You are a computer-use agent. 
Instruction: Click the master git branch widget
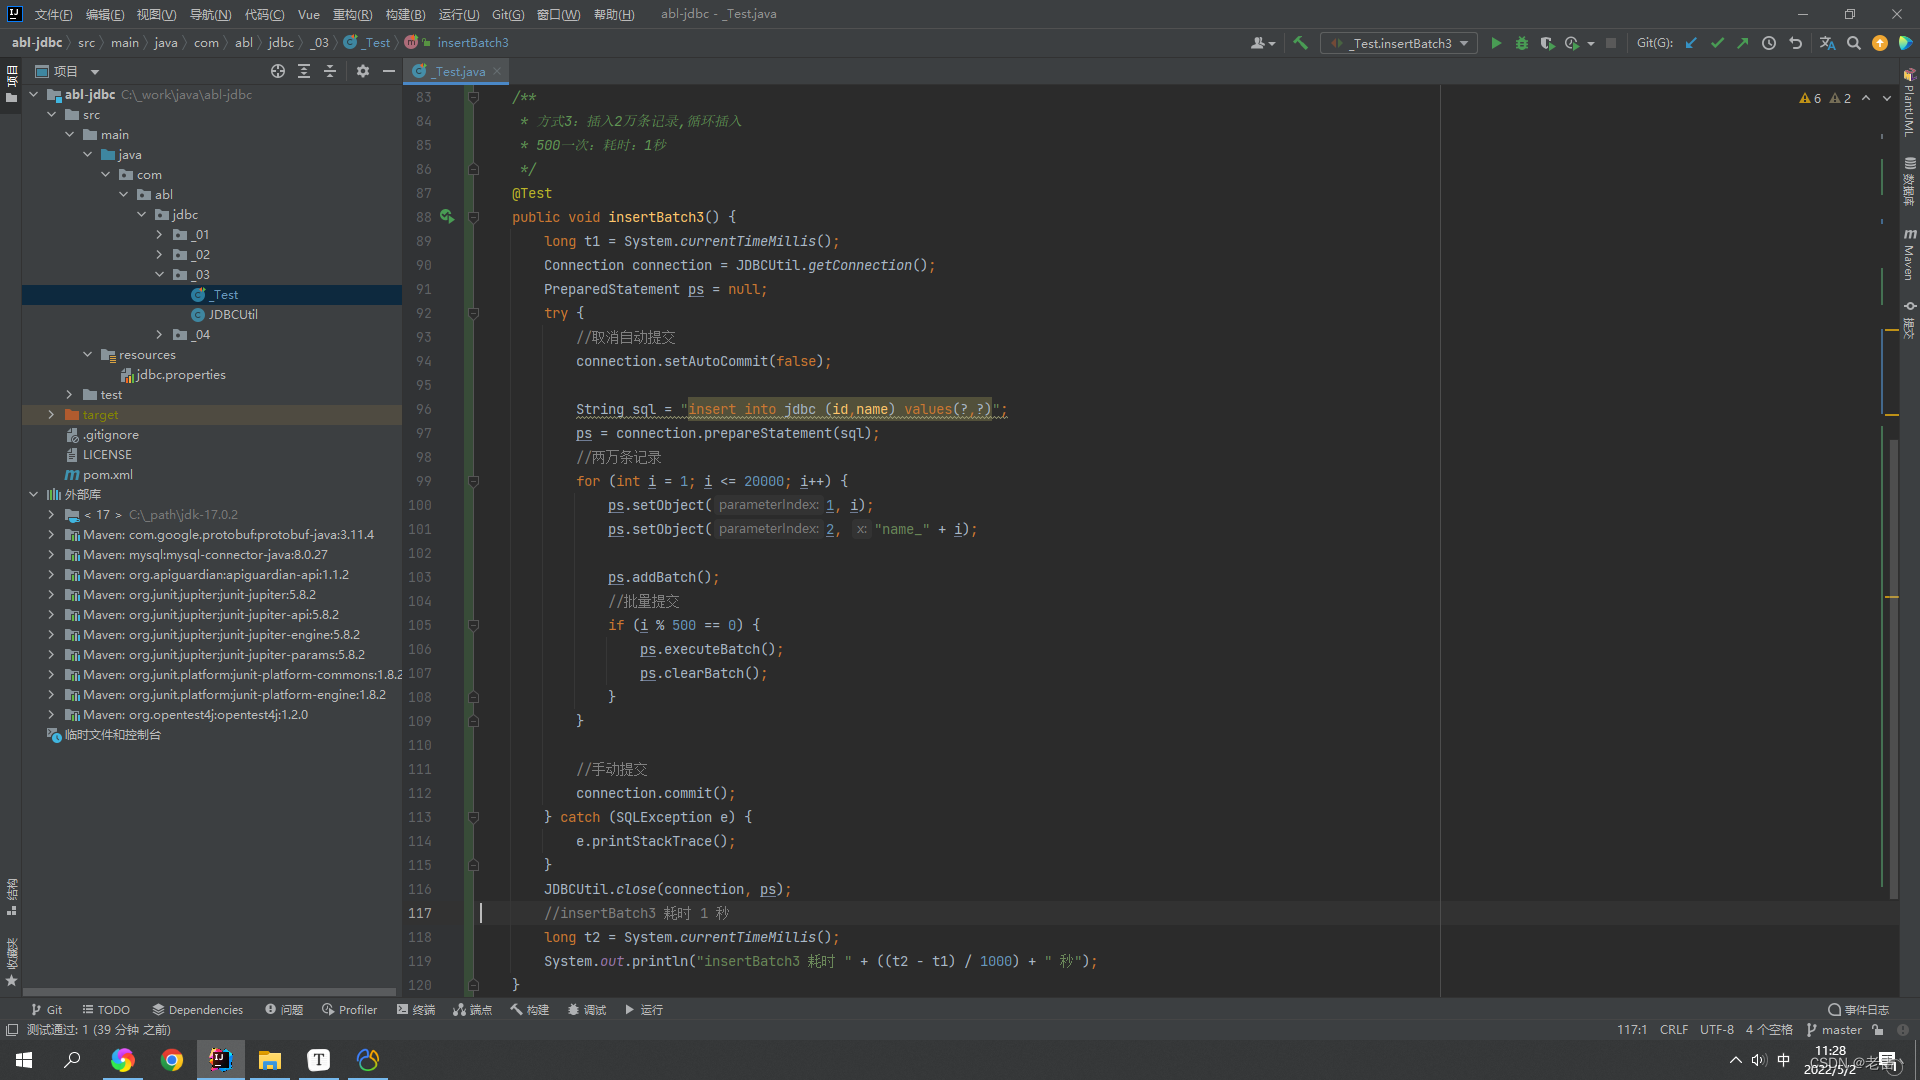click(1834, 1030)
